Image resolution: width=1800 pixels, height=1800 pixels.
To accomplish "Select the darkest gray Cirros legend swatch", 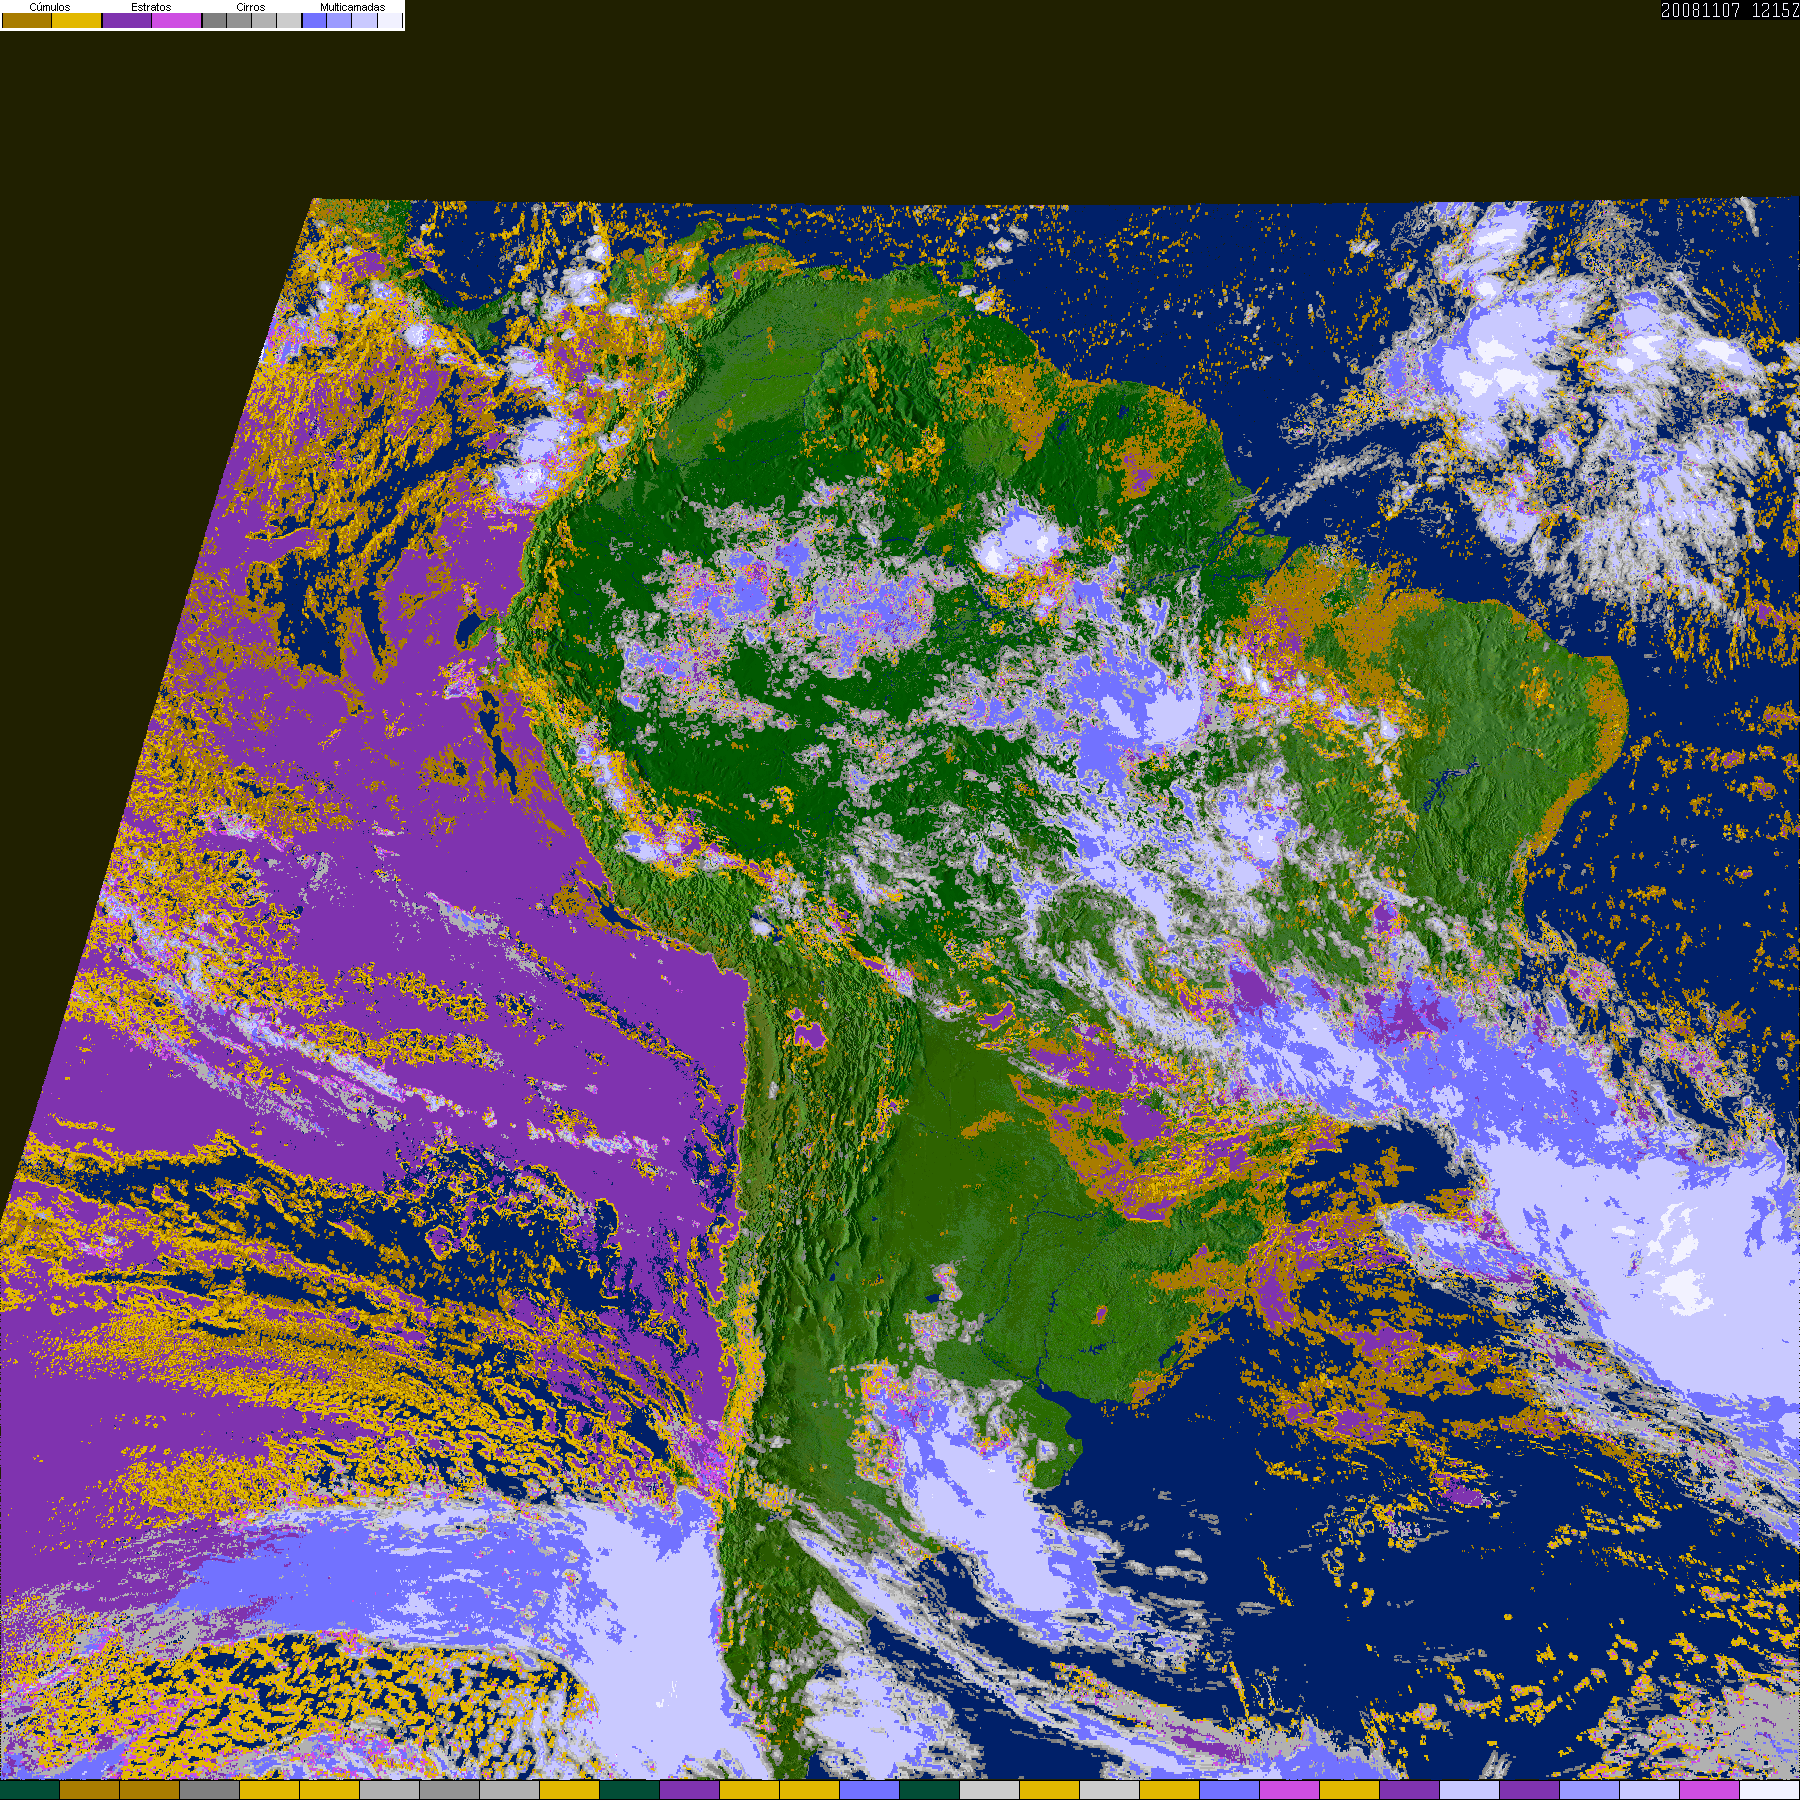I will (x=214, y=20).
